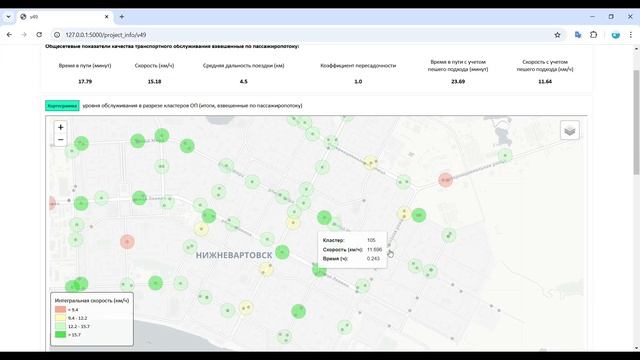
Task: Reload the project_info page
Action: 39,35
